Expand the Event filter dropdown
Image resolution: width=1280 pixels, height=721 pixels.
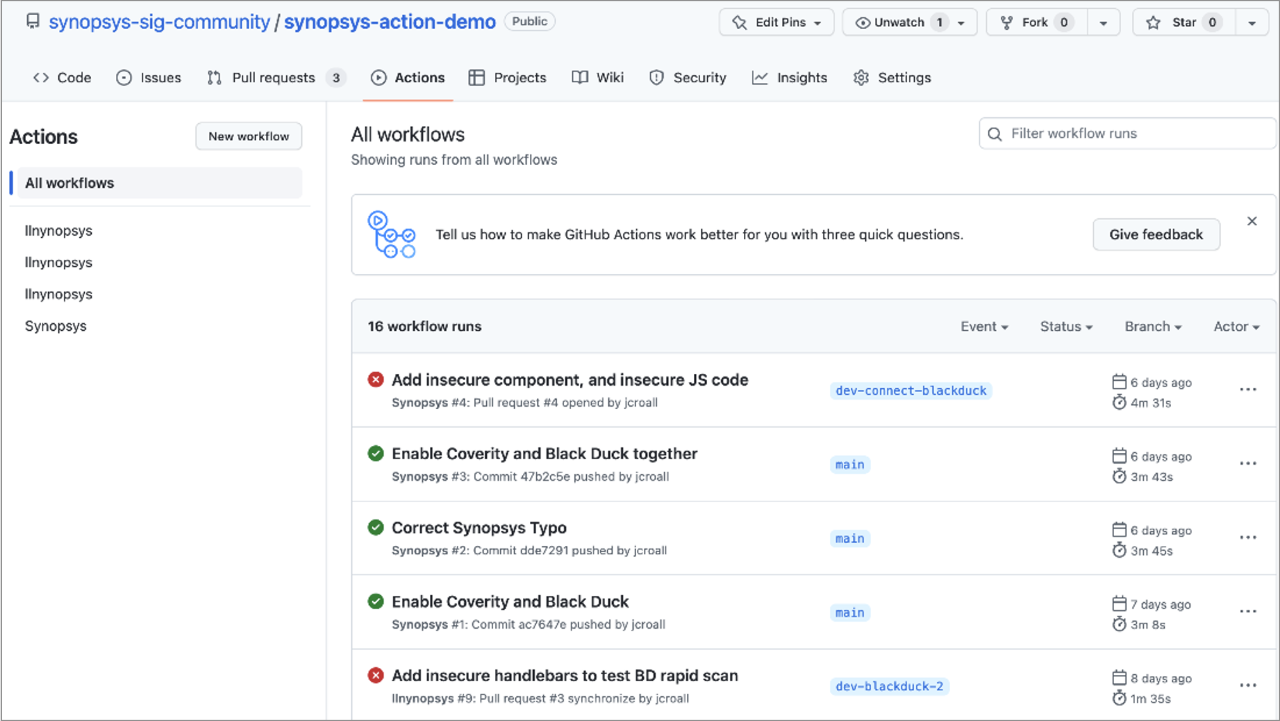coord(984,327)
